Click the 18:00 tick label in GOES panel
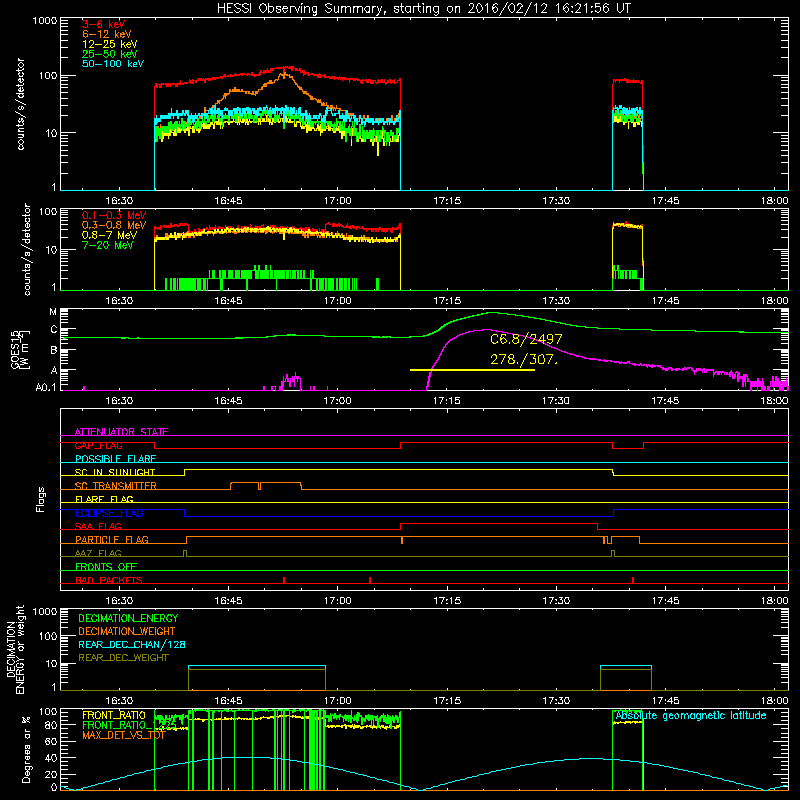The width and height of the screenshot is (800, 800). click(774, 401)
